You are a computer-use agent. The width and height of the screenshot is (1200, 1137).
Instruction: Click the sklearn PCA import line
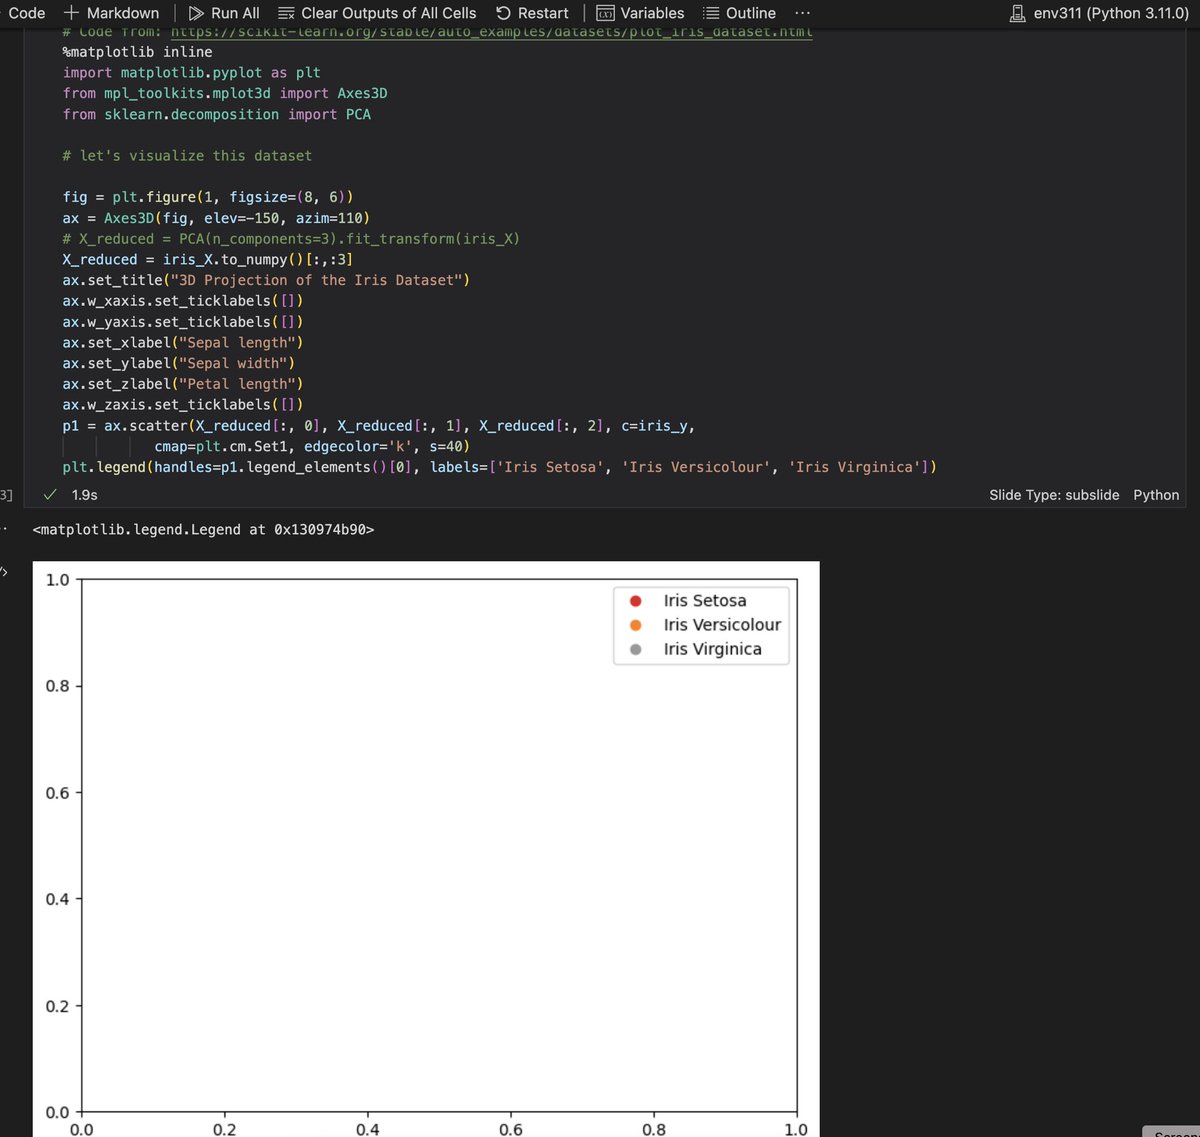216,114
